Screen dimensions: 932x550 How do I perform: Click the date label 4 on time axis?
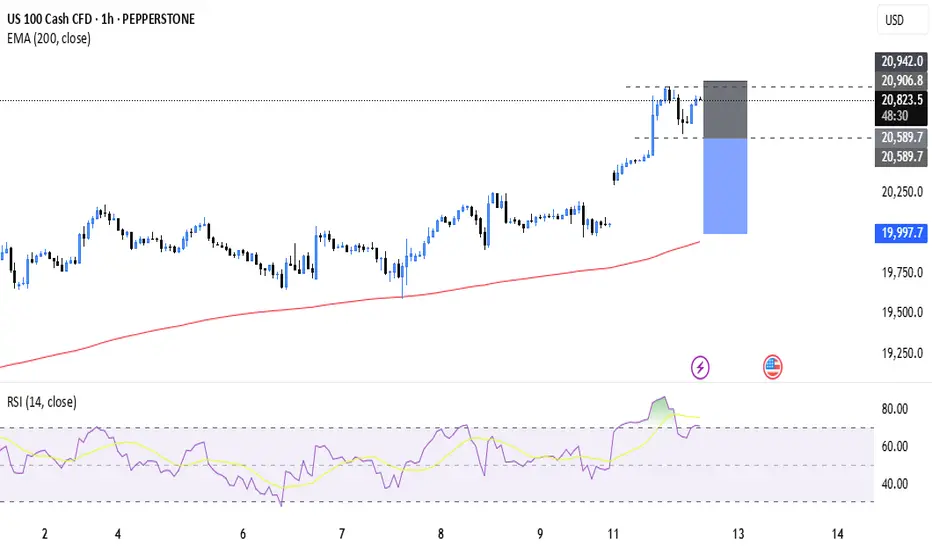118,534
